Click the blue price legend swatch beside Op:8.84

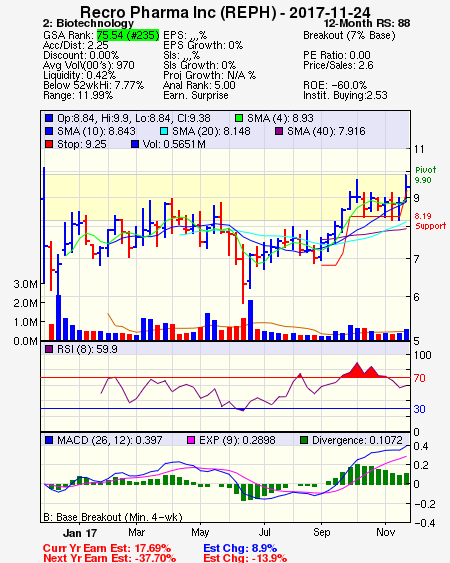coord(49,118)
